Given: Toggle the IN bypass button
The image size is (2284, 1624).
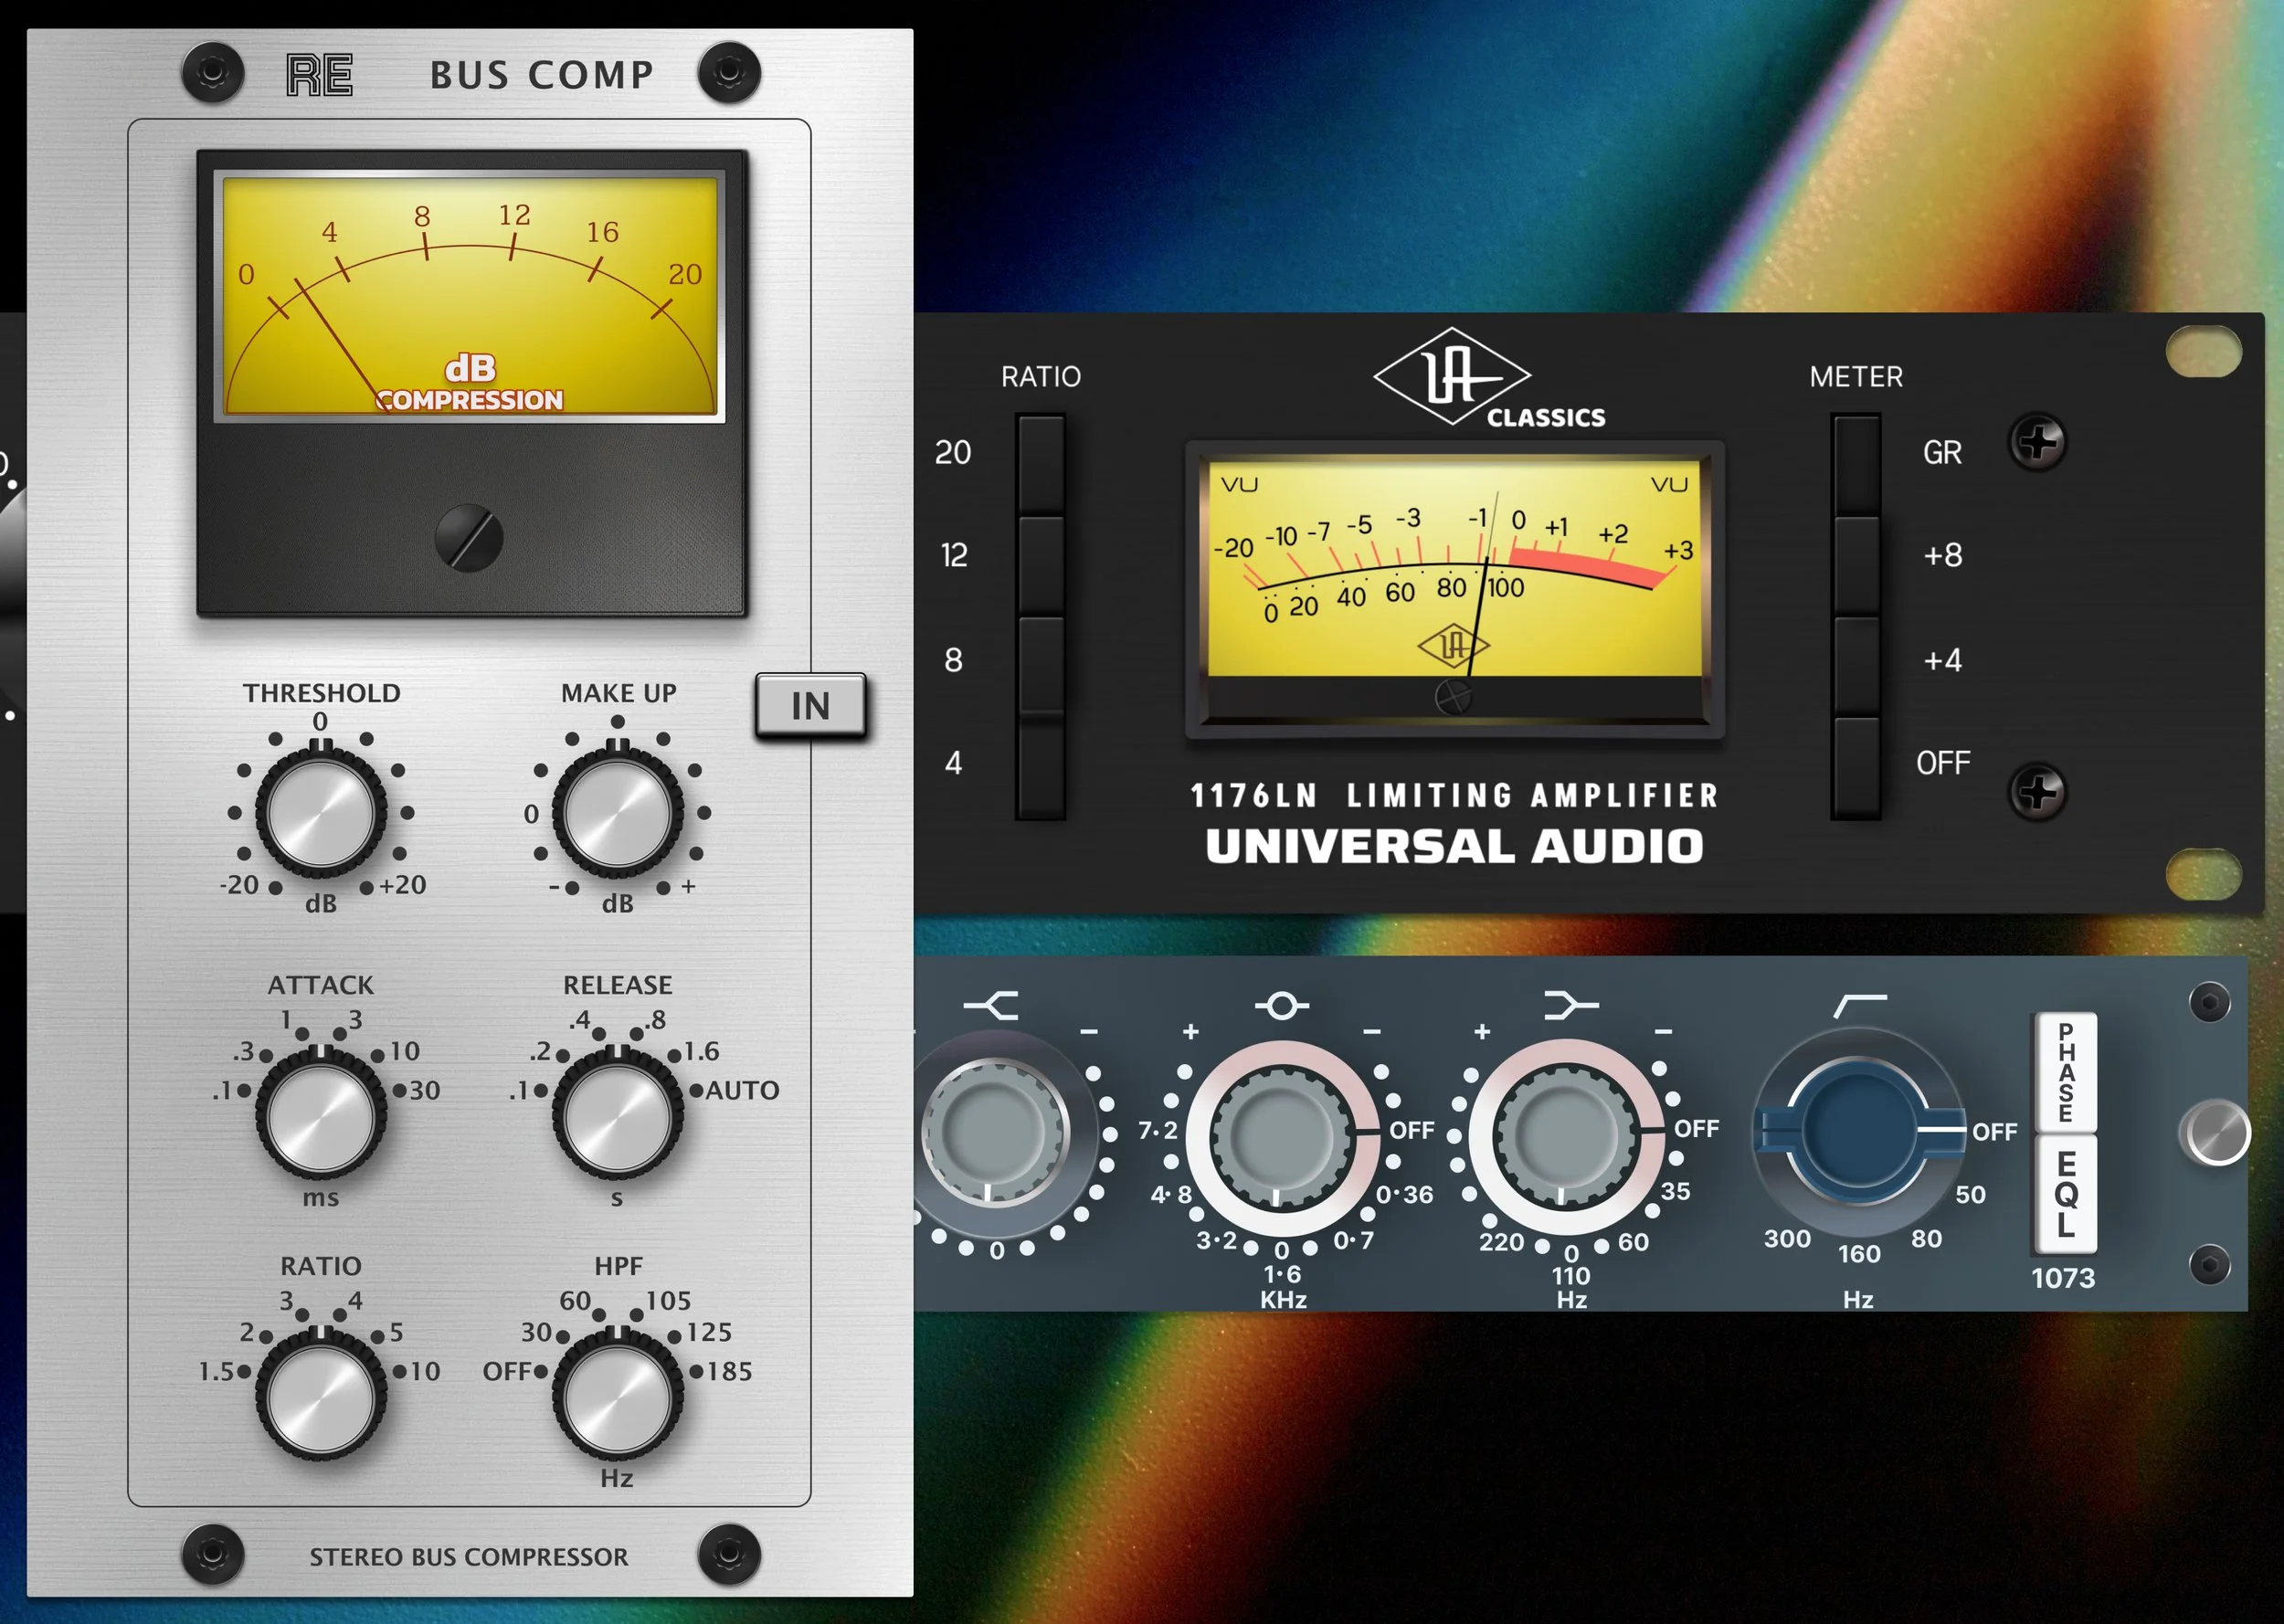Looking at the screenshot, I should coord(810,706).
